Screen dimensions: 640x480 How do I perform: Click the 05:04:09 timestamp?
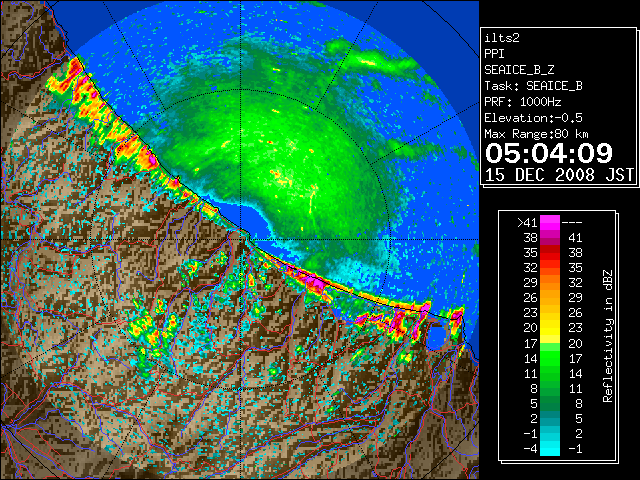pos(549,153)
